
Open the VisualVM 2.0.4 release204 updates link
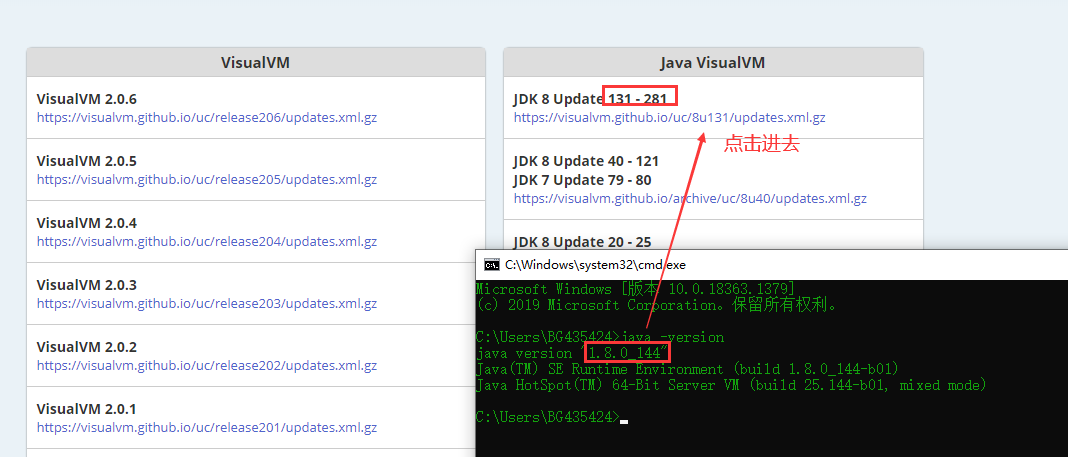pos(206,242)
